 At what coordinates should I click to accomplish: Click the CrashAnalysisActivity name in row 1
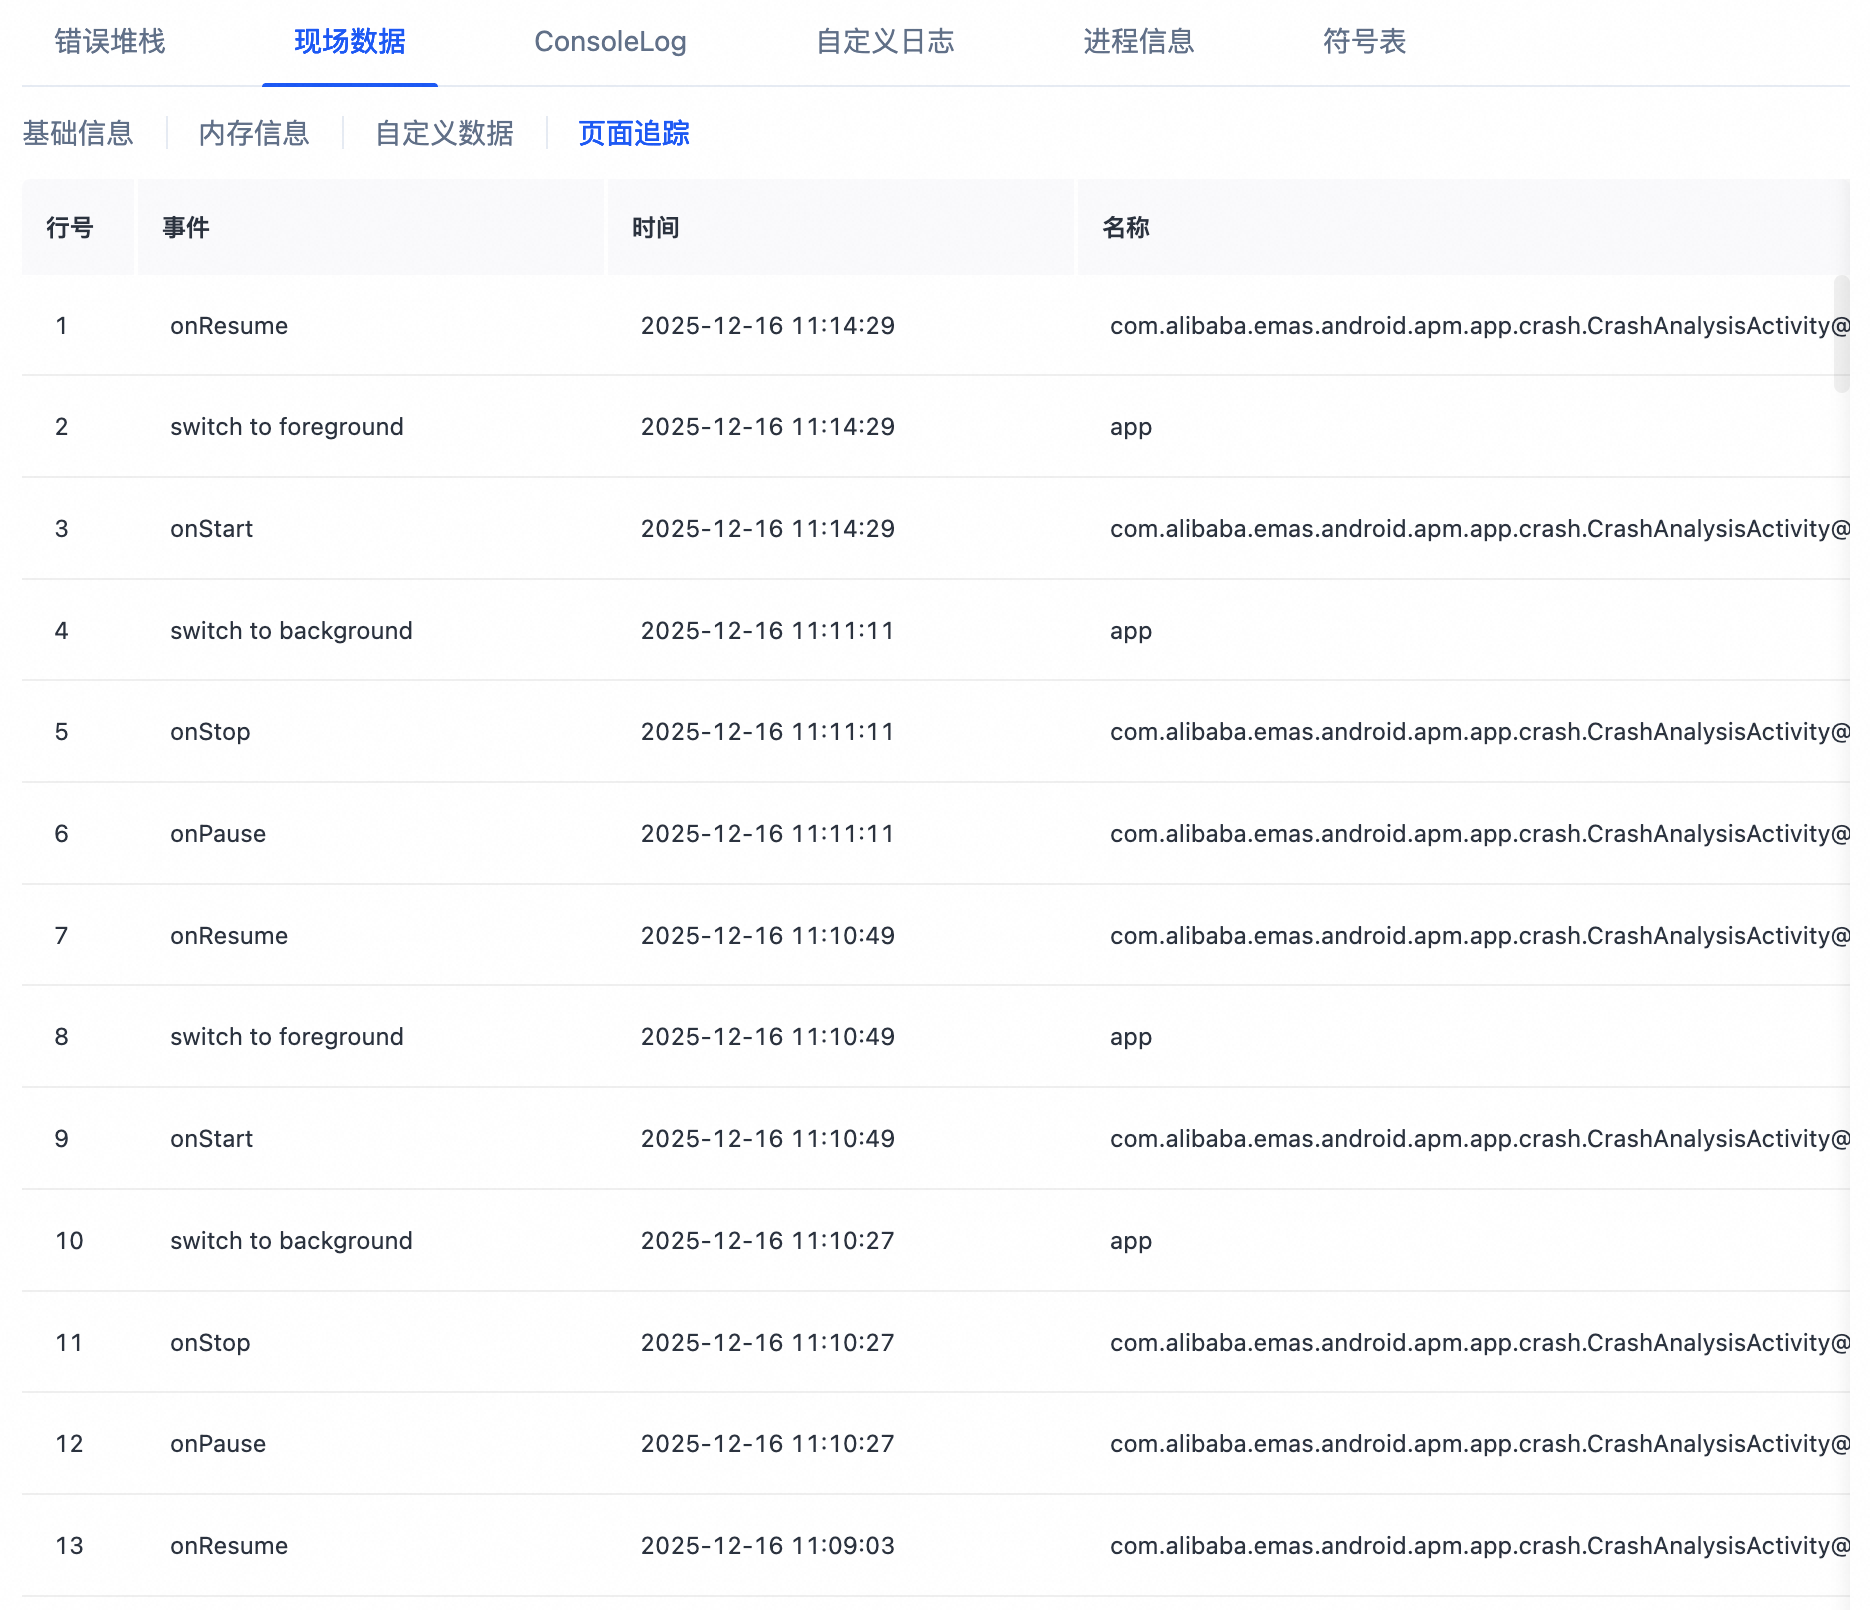click(1479, 326)
